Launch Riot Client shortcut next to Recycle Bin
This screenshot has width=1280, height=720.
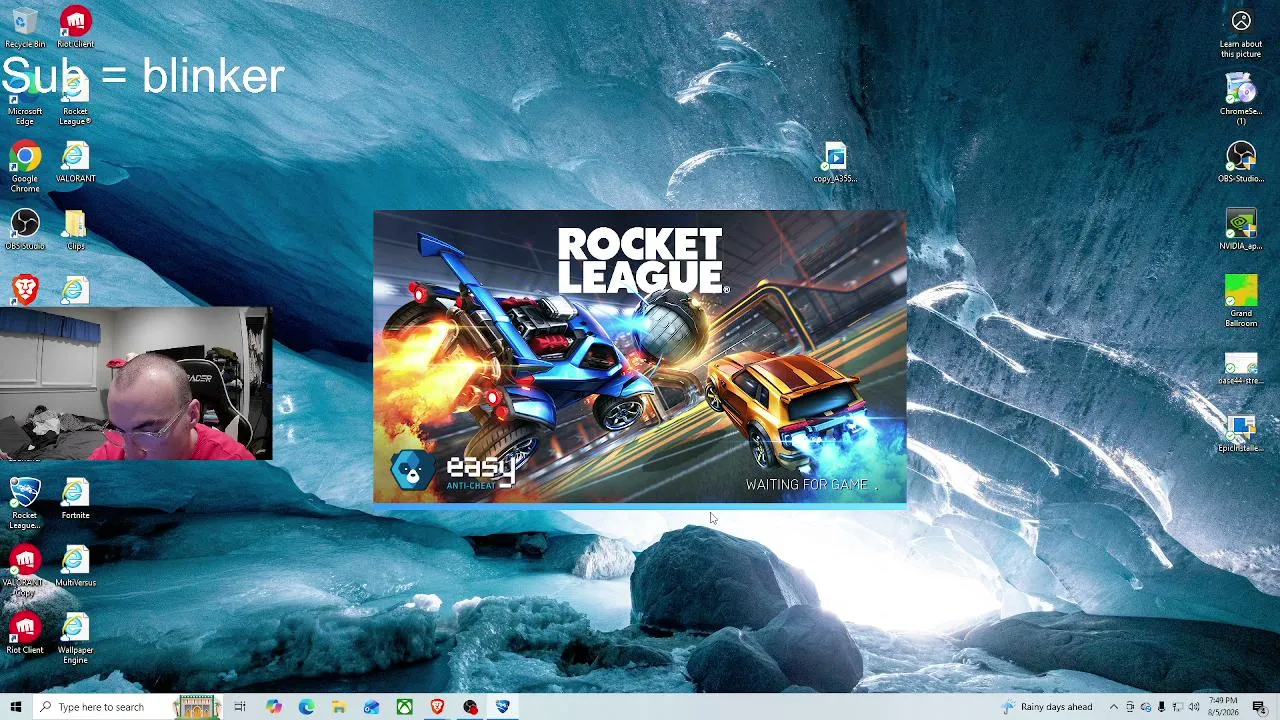point(76,27)
